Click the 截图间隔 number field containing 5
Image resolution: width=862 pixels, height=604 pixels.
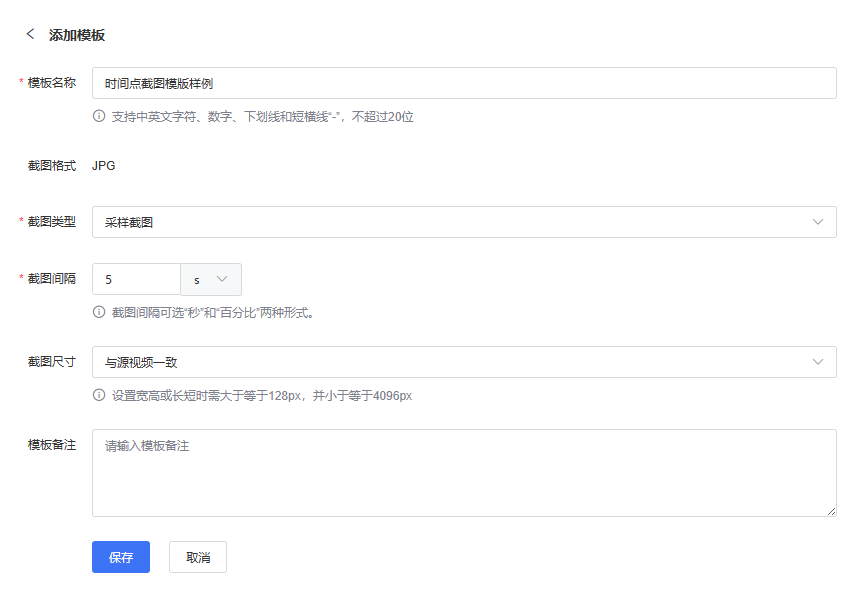point(136,279)
